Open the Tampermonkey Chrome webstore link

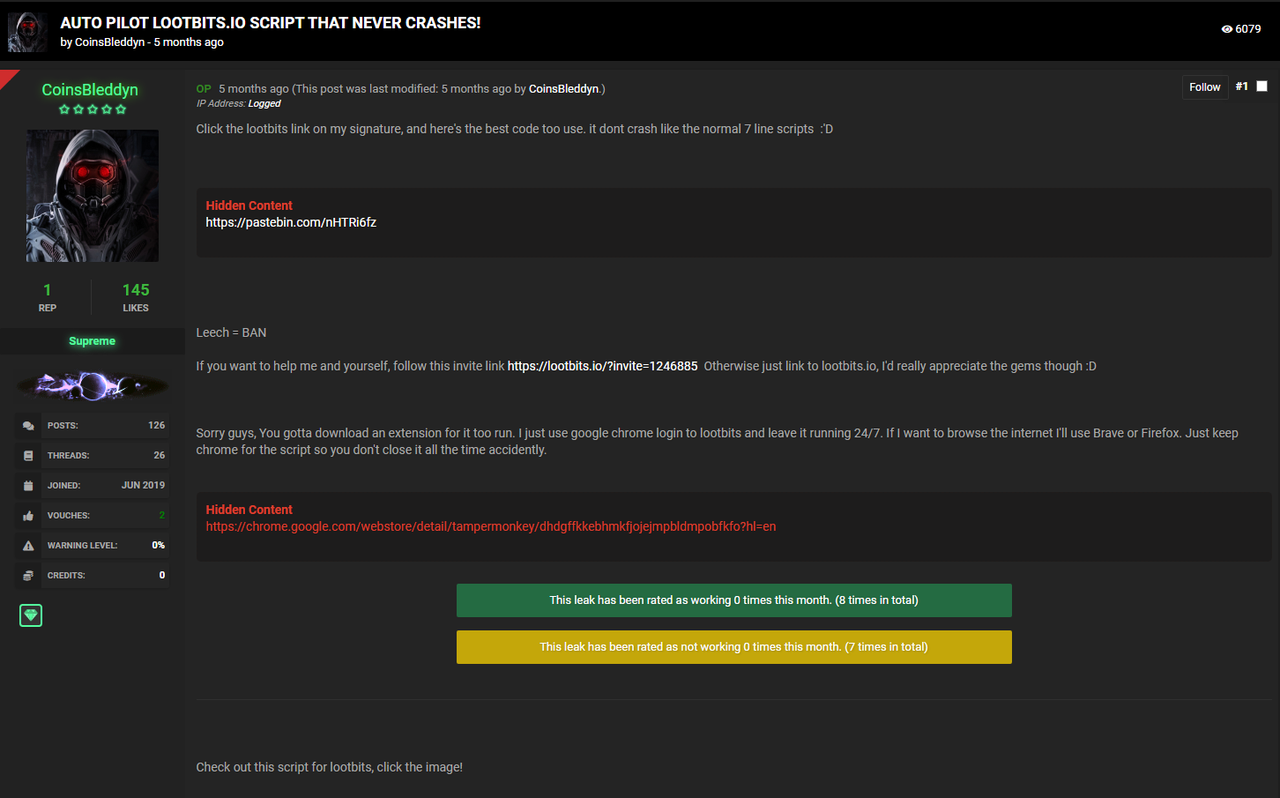point(491,526)
